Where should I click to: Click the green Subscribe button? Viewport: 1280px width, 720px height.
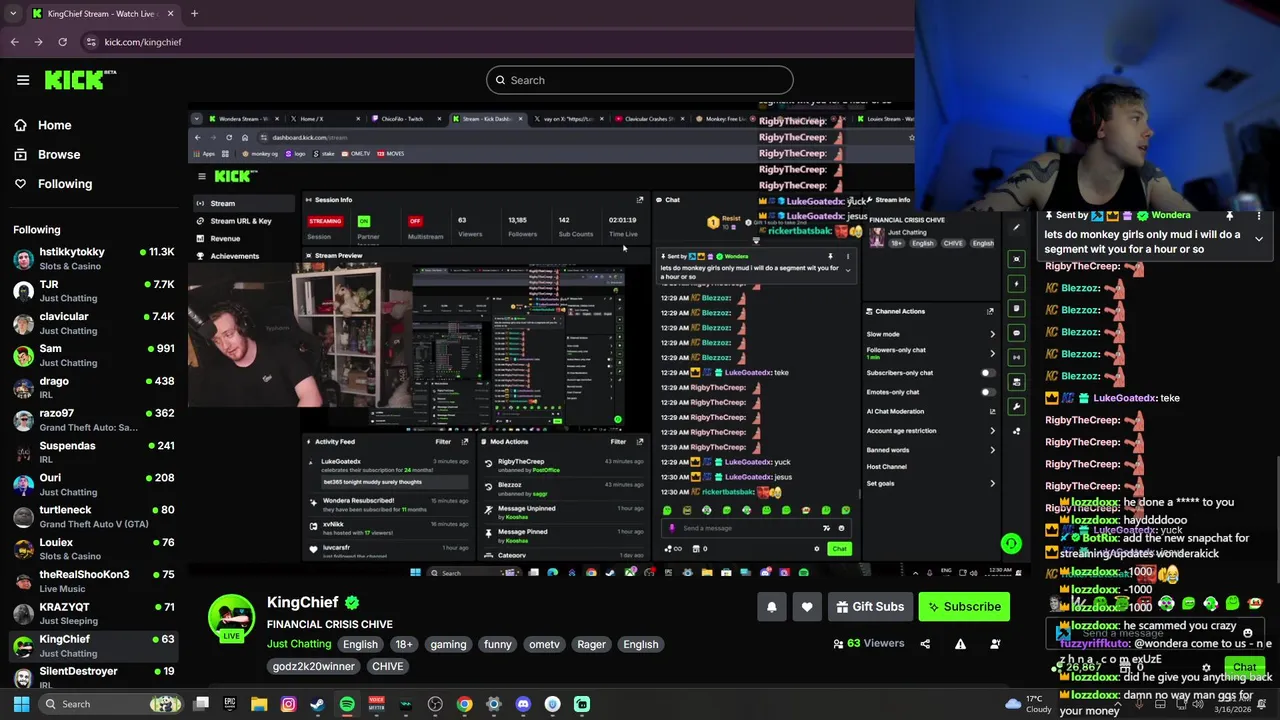pyautogui.click(x=964, y=606)
